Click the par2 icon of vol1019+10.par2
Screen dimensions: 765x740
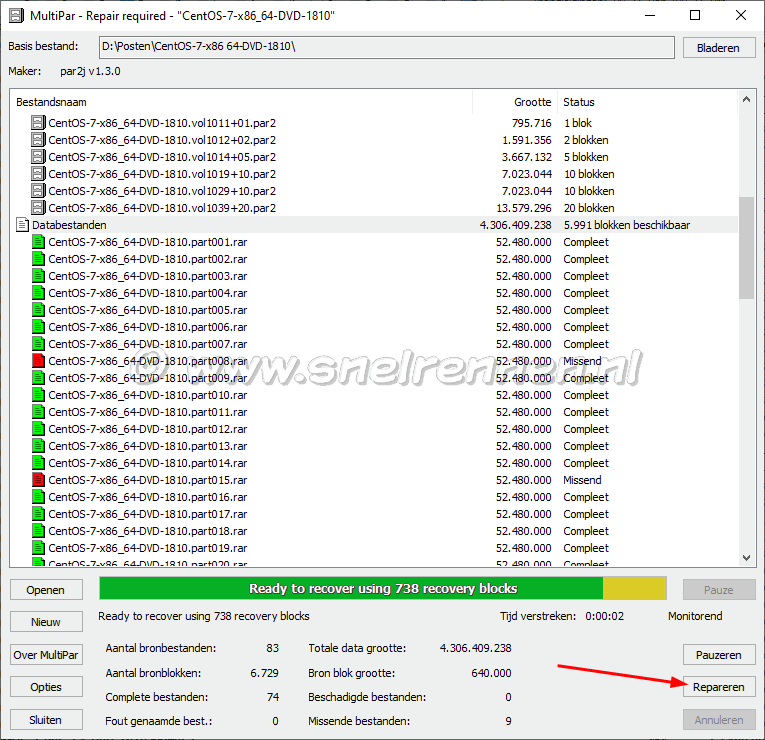39,174
